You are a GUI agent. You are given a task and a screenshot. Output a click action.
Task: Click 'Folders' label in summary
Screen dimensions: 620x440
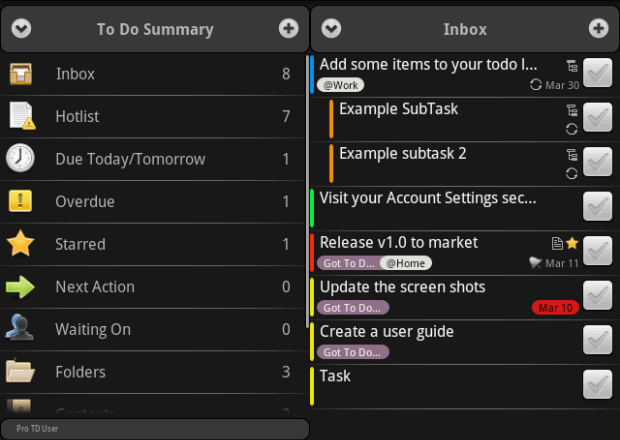pos(80,372)
